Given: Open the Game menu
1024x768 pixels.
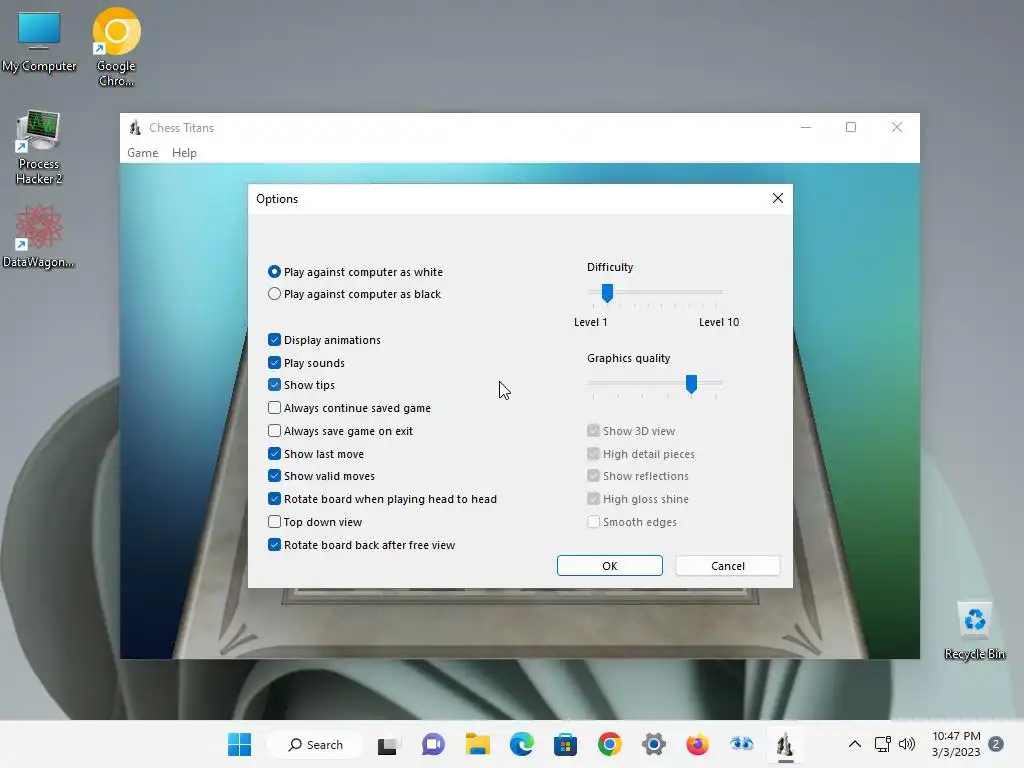Looking at the screenshot, I should tap(142, 153).
